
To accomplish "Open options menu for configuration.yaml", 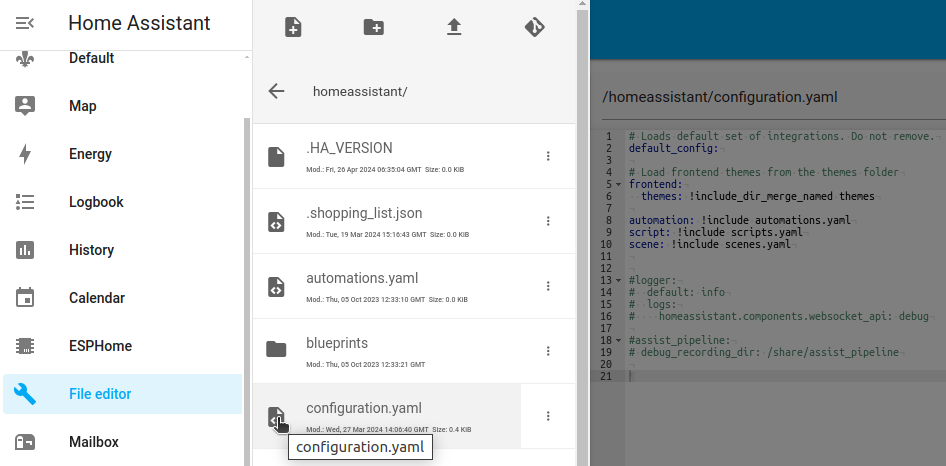I will pyautogui.click(x=547, y=416).
